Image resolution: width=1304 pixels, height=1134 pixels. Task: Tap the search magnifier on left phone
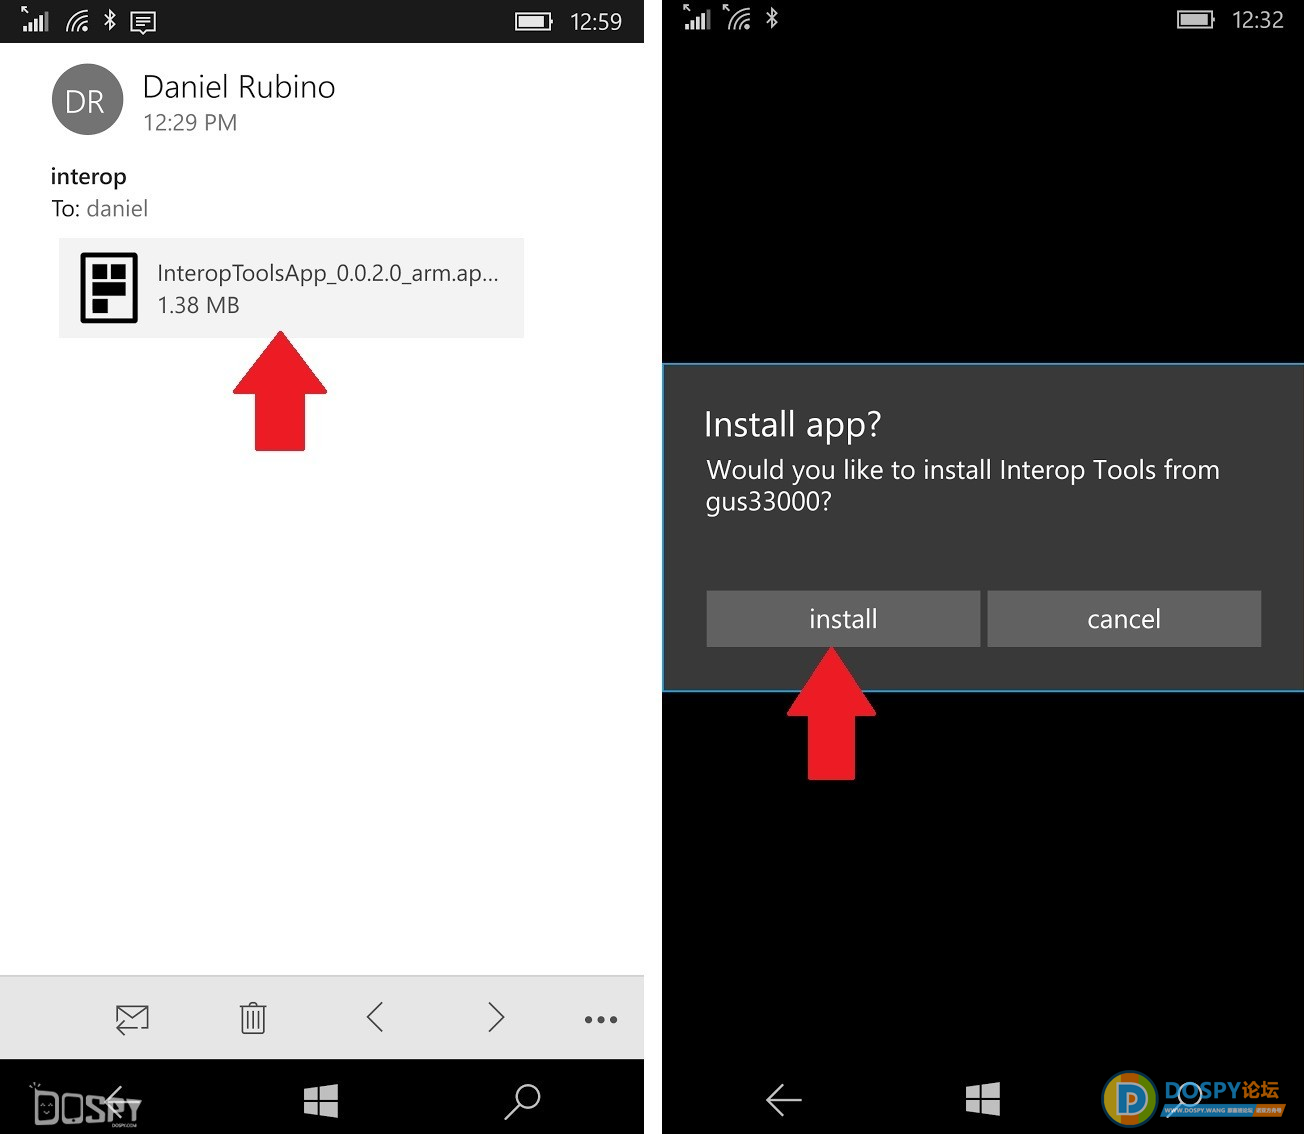pyautogui.click(x=522, y=1101)
